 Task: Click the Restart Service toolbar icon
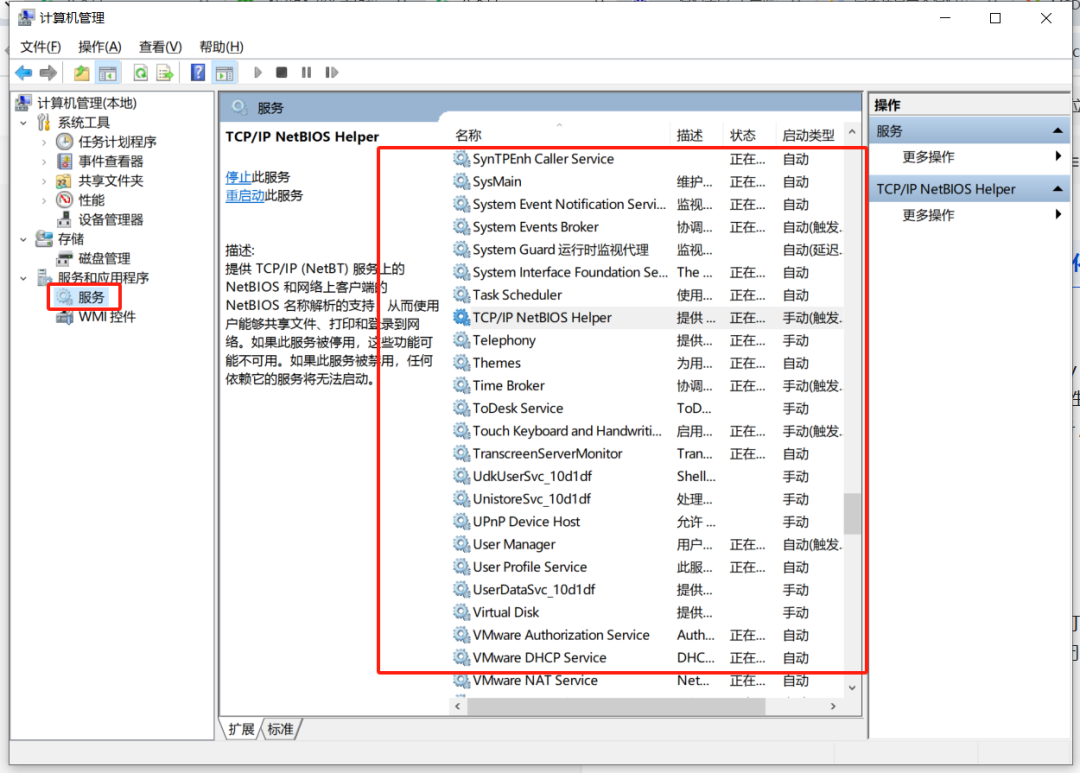click(331, 72)
